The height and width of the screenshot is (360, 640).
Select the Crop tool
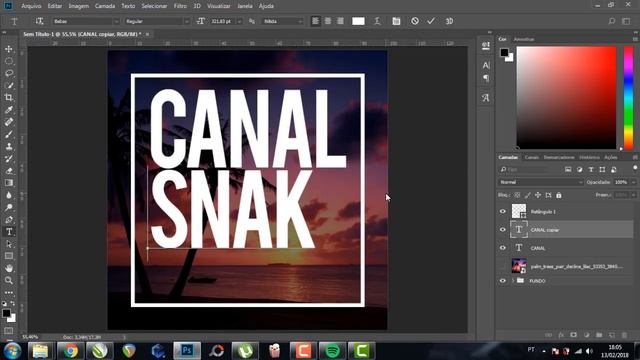pyautogui.click(x=9, y=98)
